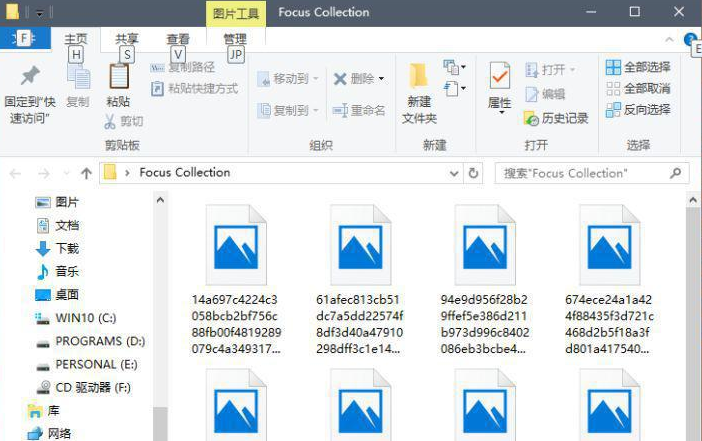Click 全部取消 select none
Image resolution: width=702 pixels, height=441 pixels.
(638, 88)
